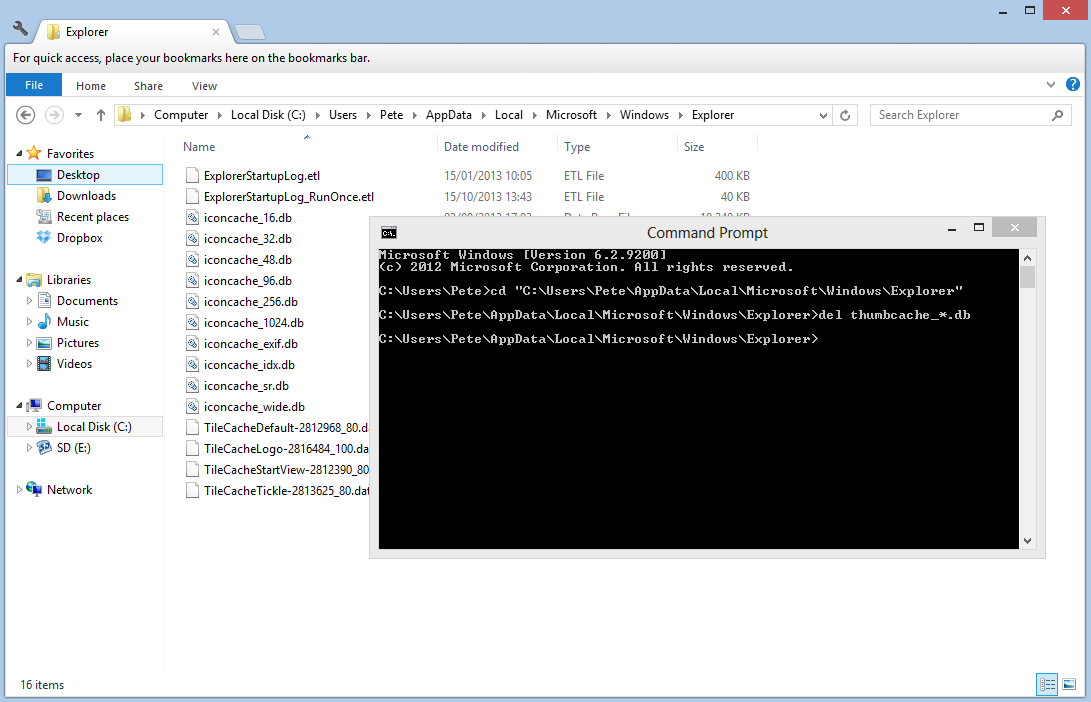This screenshot has width=1091, height=702.
Task: Select Desktop under Favorites
Action: click(x=85, y=175)
